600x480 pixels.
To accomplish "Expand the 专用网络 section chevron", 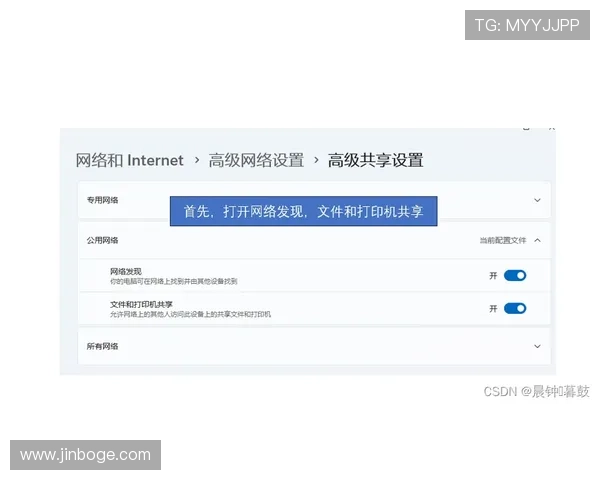I will 537,200.
